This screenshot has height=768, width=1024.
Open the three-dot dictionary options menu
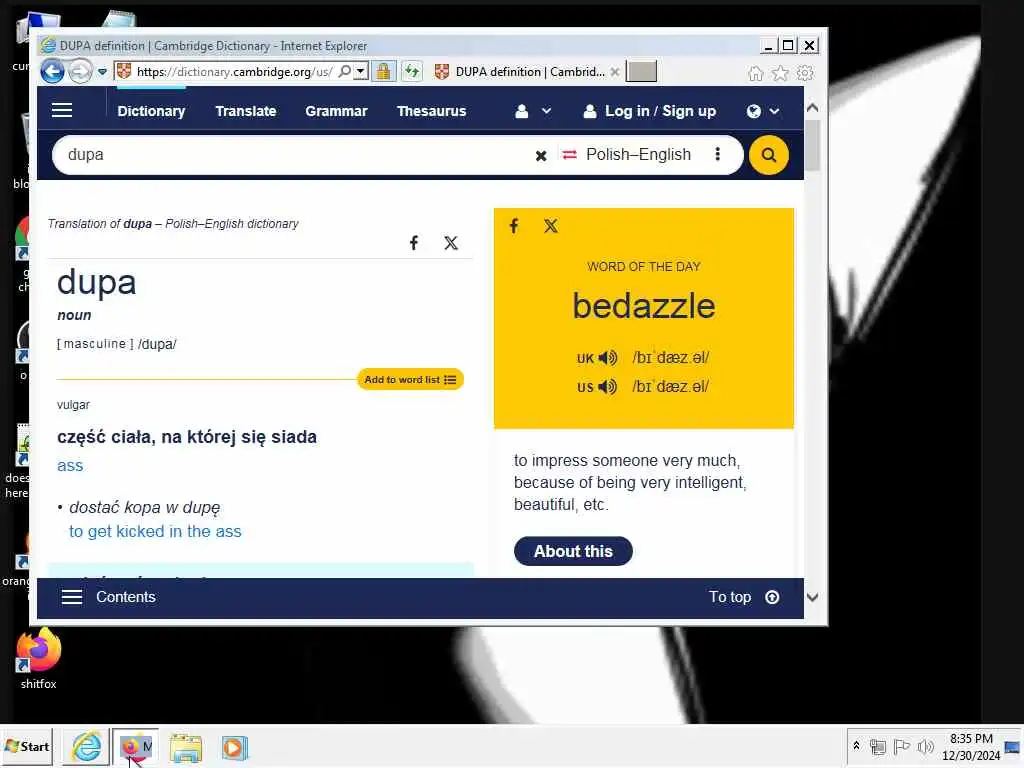718,154
